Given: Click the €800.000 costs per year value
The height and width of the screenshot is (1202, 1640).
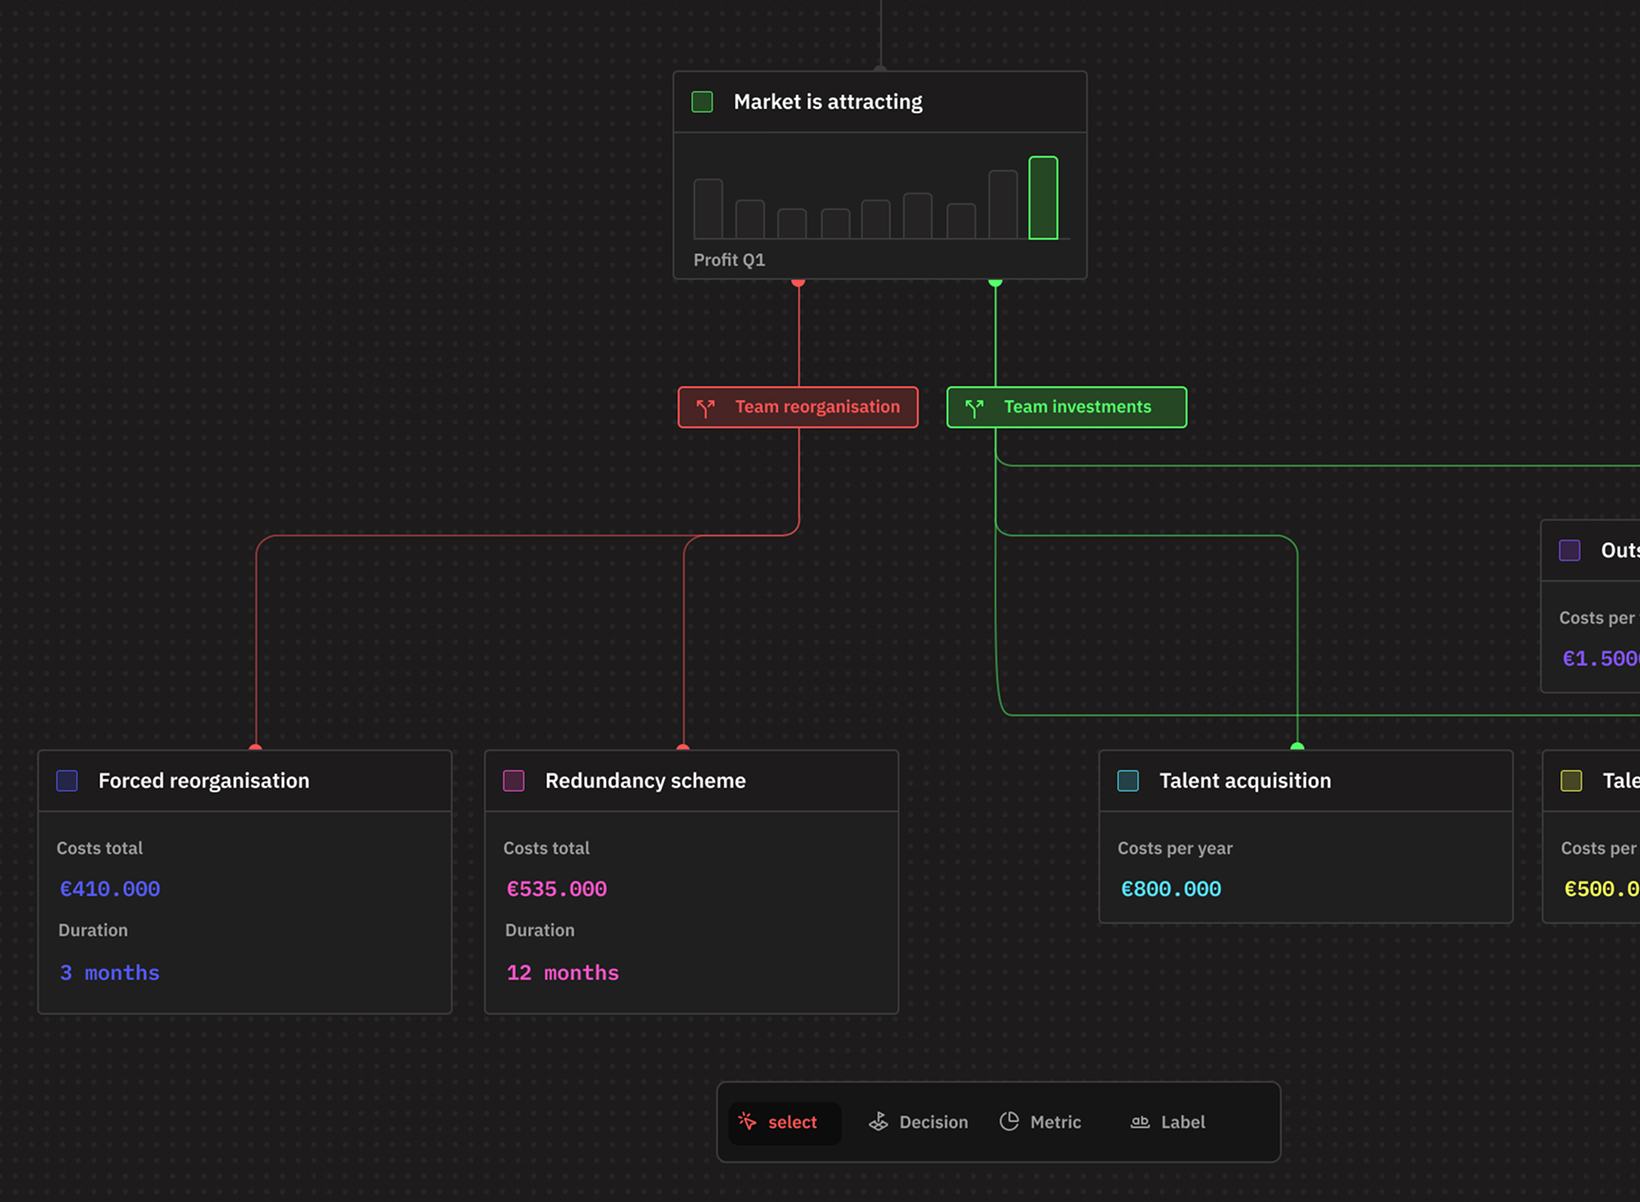Looking at the screenshot, I should pos(1171,889).
